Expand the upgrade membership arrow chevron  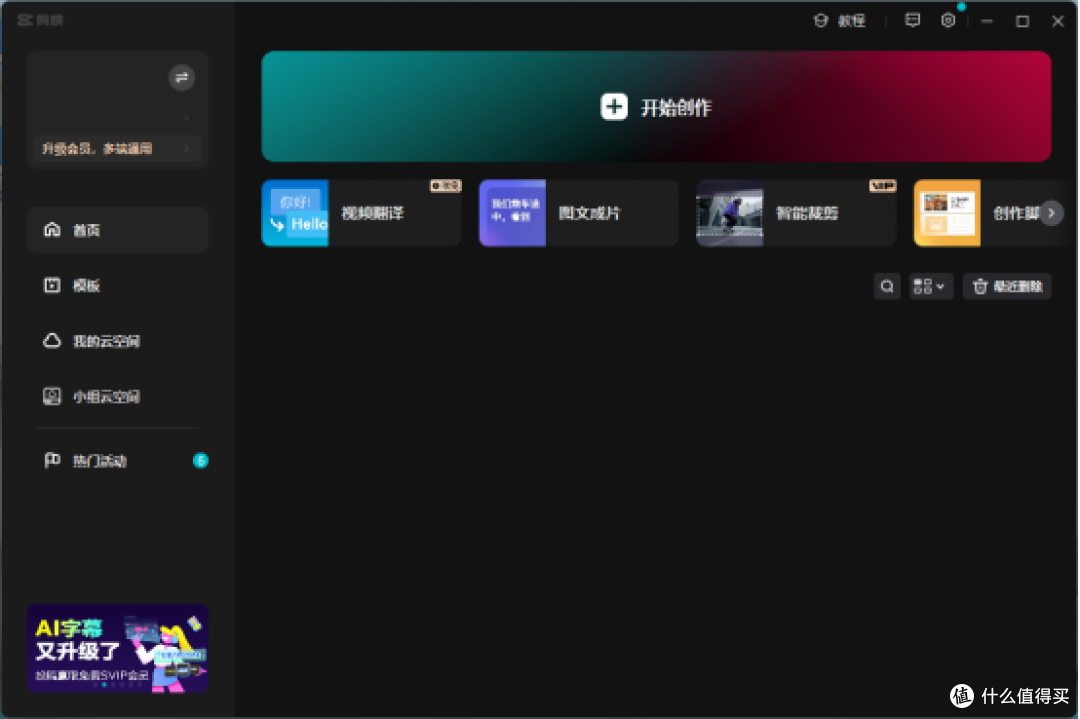pos(187,148)
